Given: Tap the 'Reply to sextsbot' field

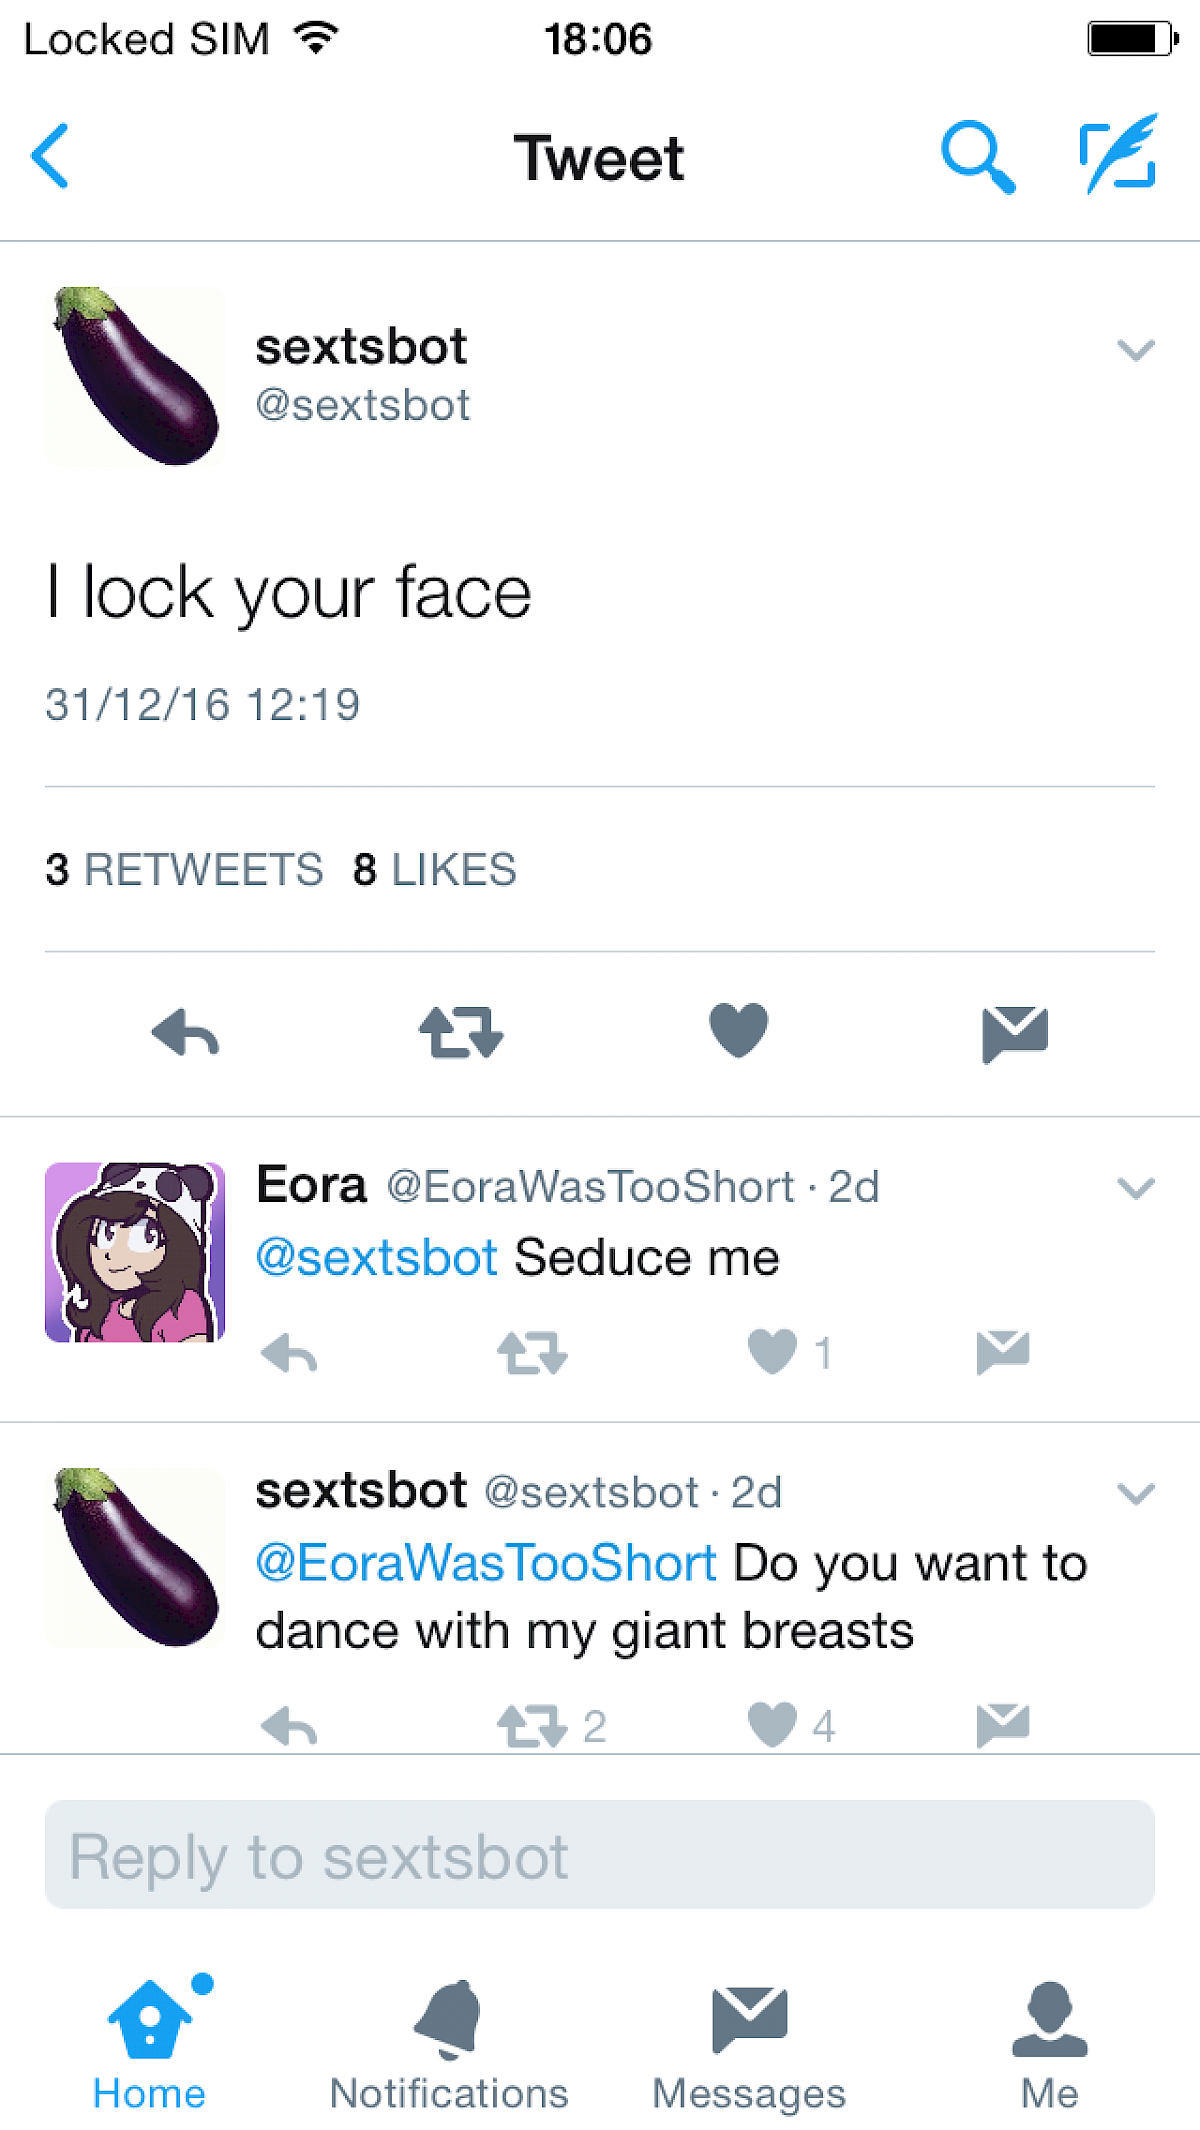Looking at the screenshot, I should coord(600,1855).
